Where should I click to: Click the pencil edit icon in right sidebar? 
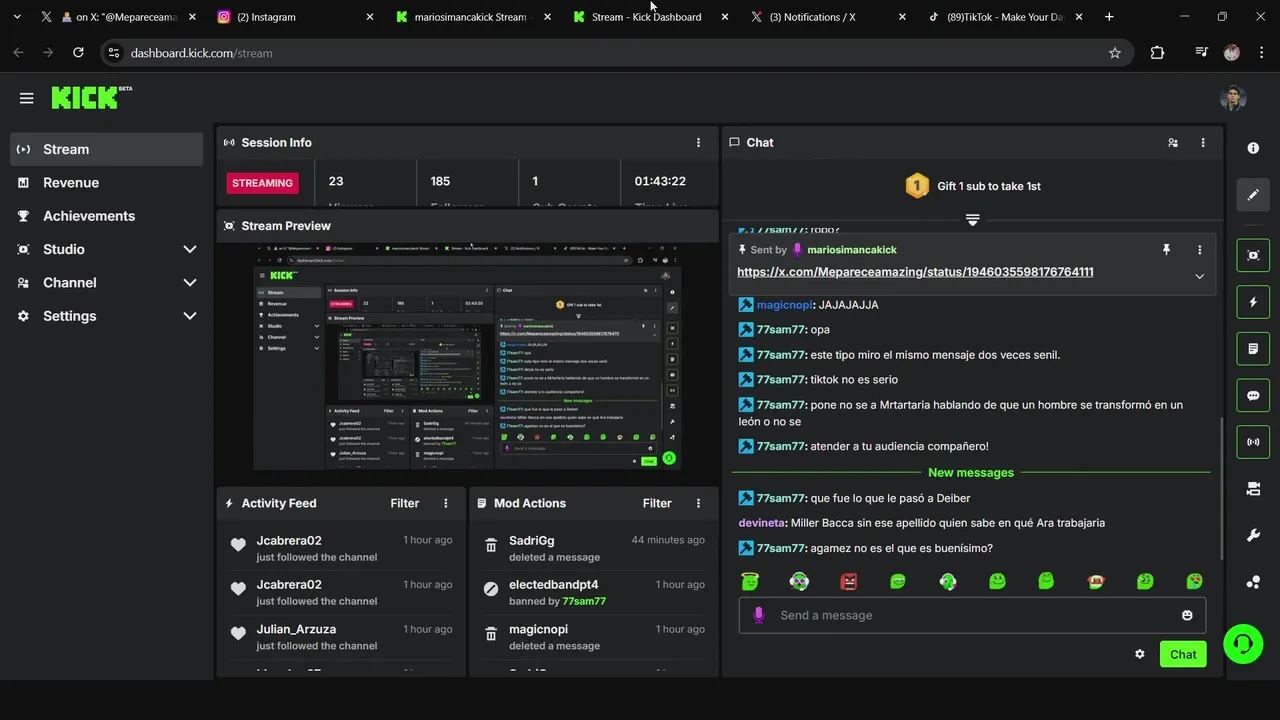pos(1253,195)
